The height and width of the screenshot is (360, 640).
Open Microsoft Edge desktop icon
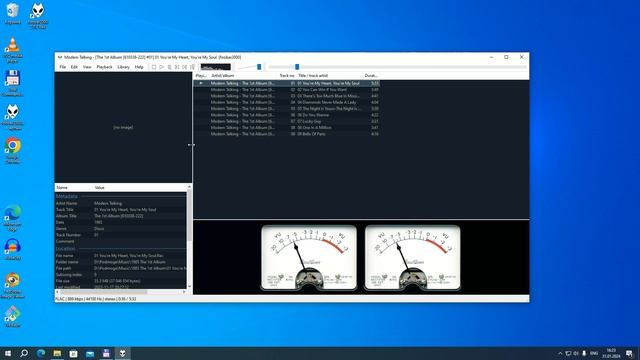click(x=13, y=218)
